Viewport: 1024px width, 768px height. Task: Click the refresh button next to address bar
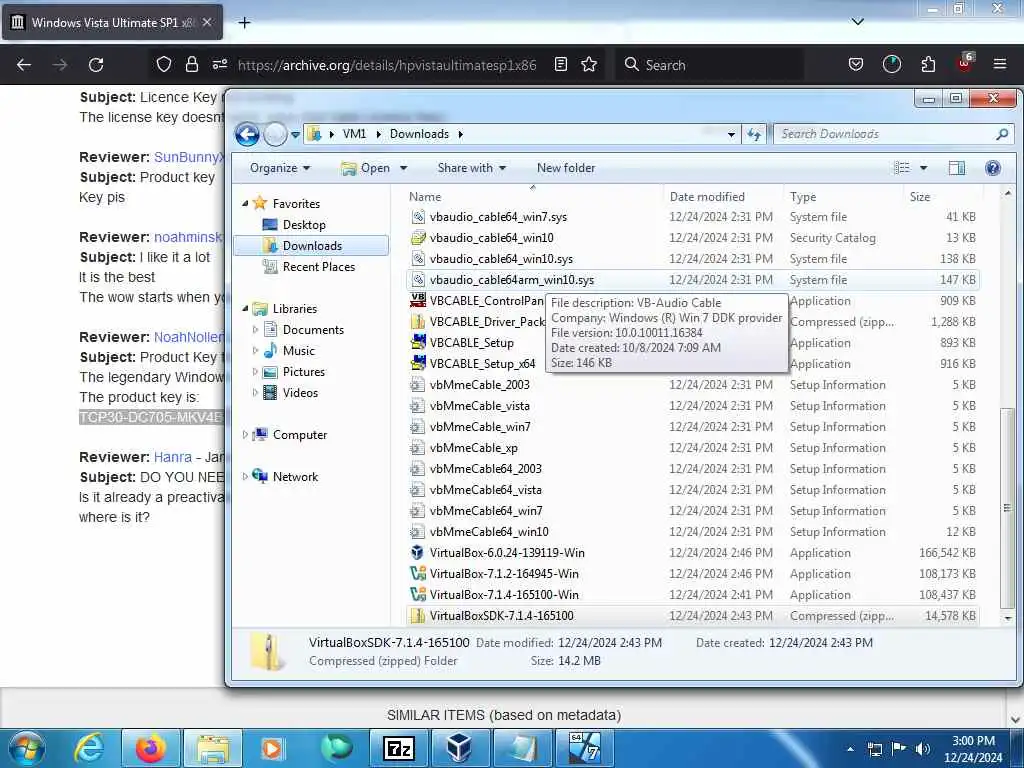[x=754, y=134]
